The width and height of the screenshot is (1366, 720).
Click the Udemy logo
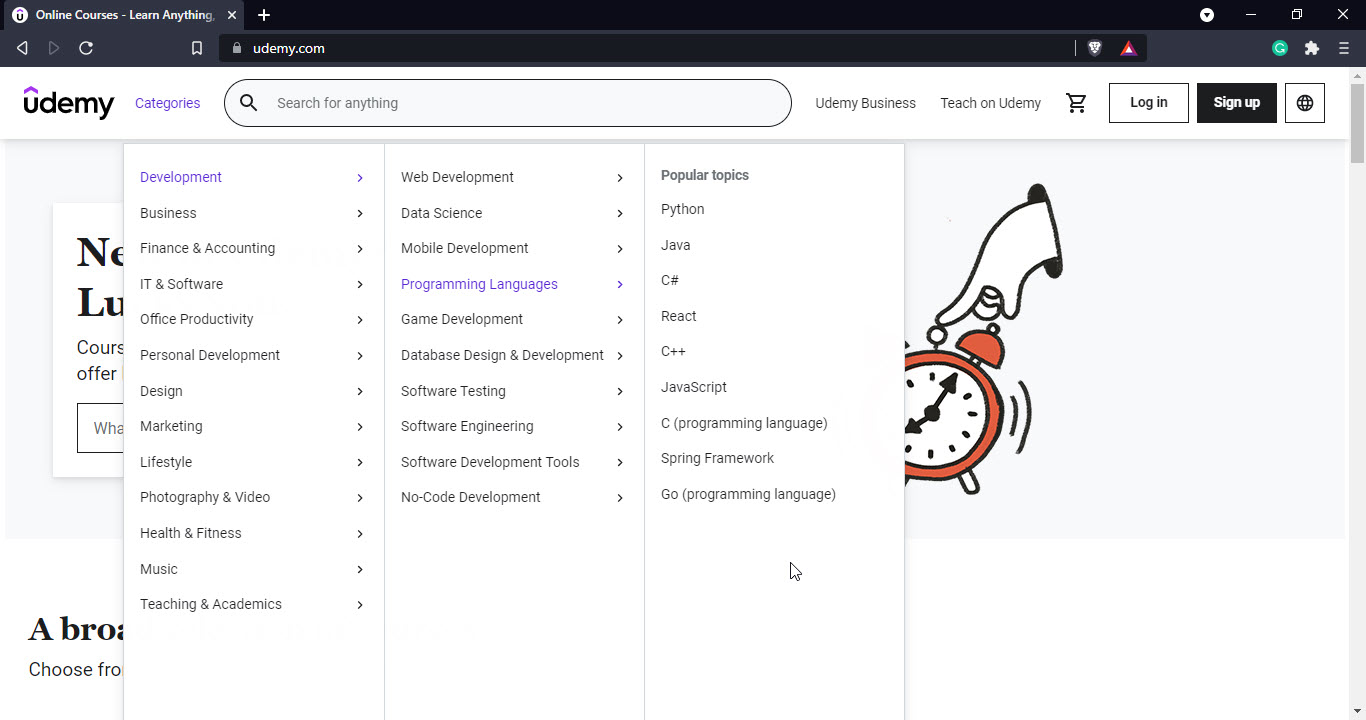pyautogui.click(x=69, y=102)
